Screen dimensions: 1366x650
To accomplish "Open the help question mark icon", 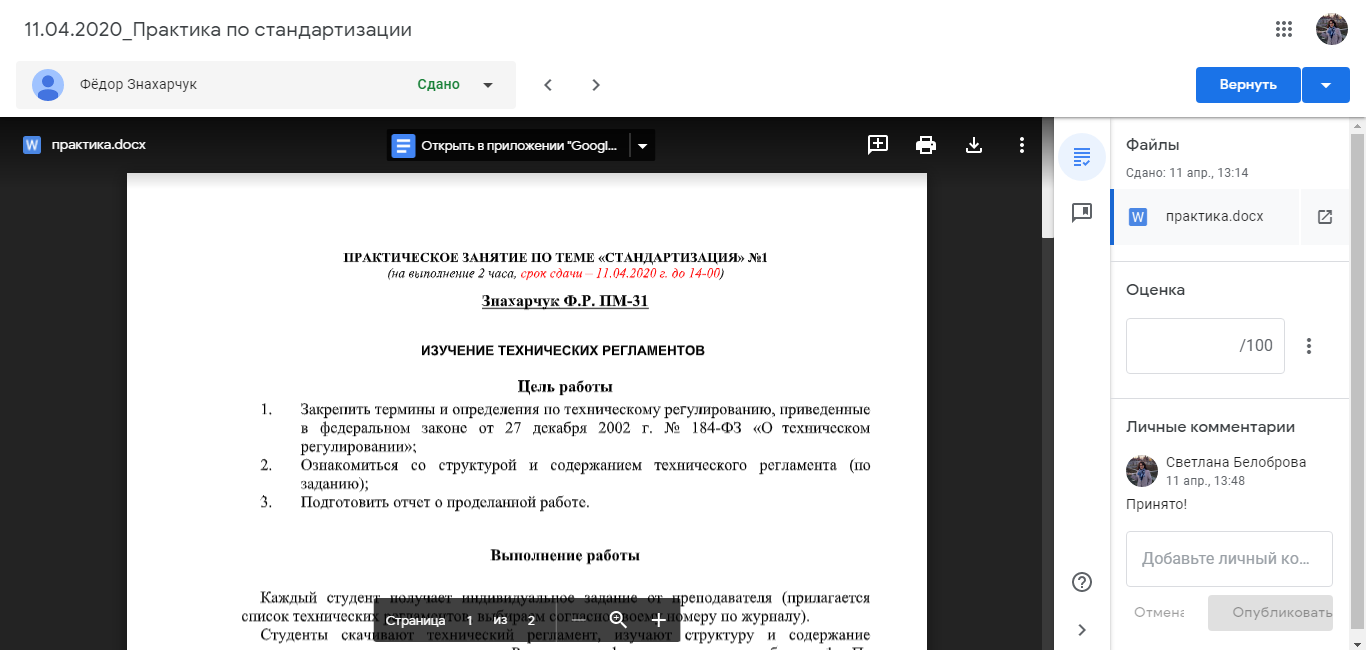I will click(1081, 582).
